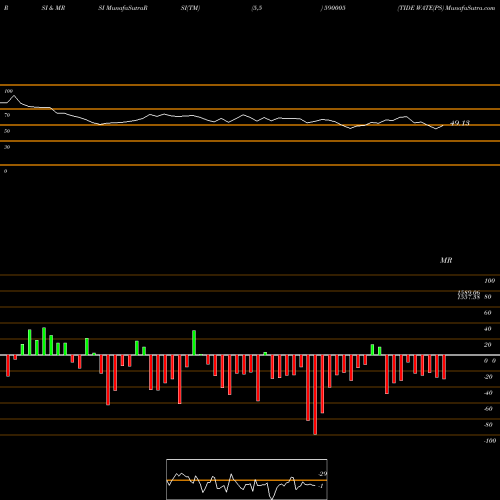
Task: Click the -60 label on MR axis
Action: tap(488, 409)
